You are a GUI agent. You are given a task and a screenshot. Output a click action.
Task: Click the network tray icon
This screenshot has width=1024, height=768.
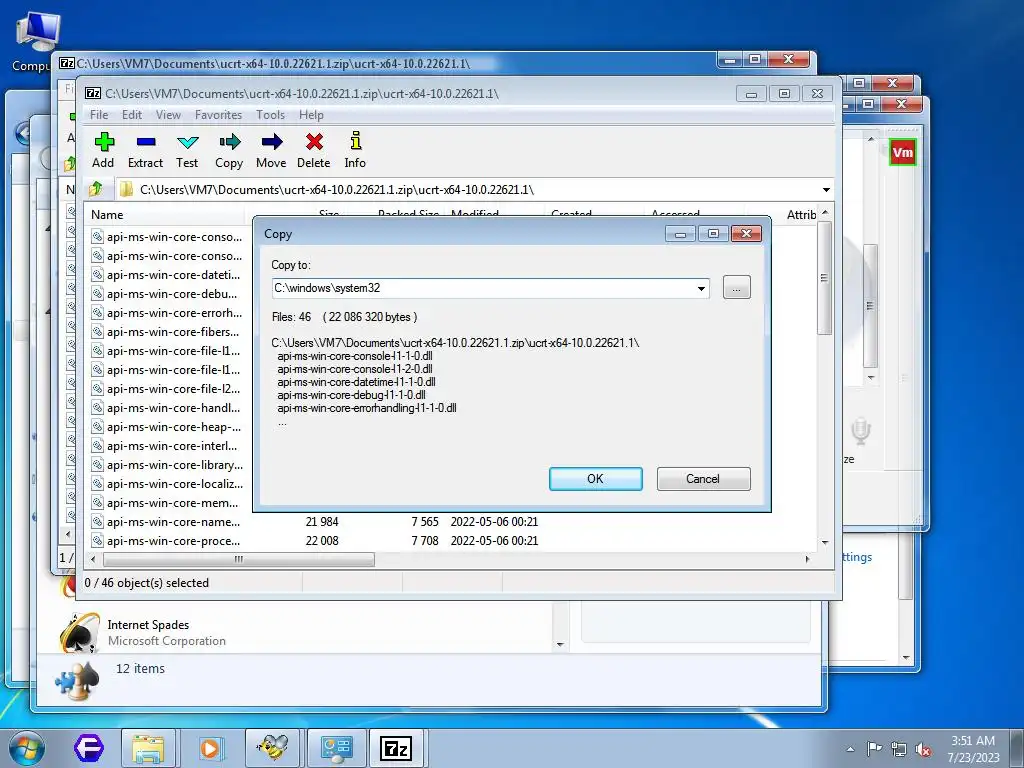[899, 749]
